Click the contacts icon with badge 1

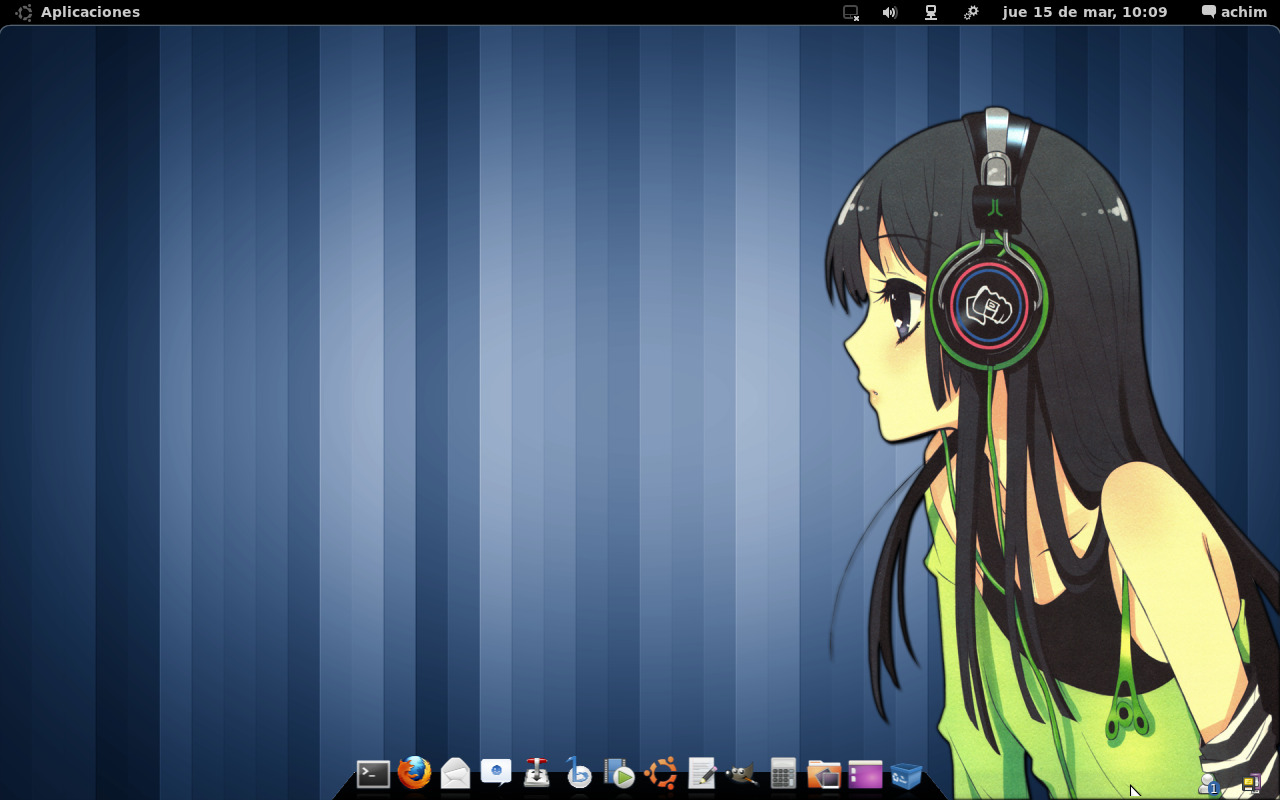[x=1209, y=784]
